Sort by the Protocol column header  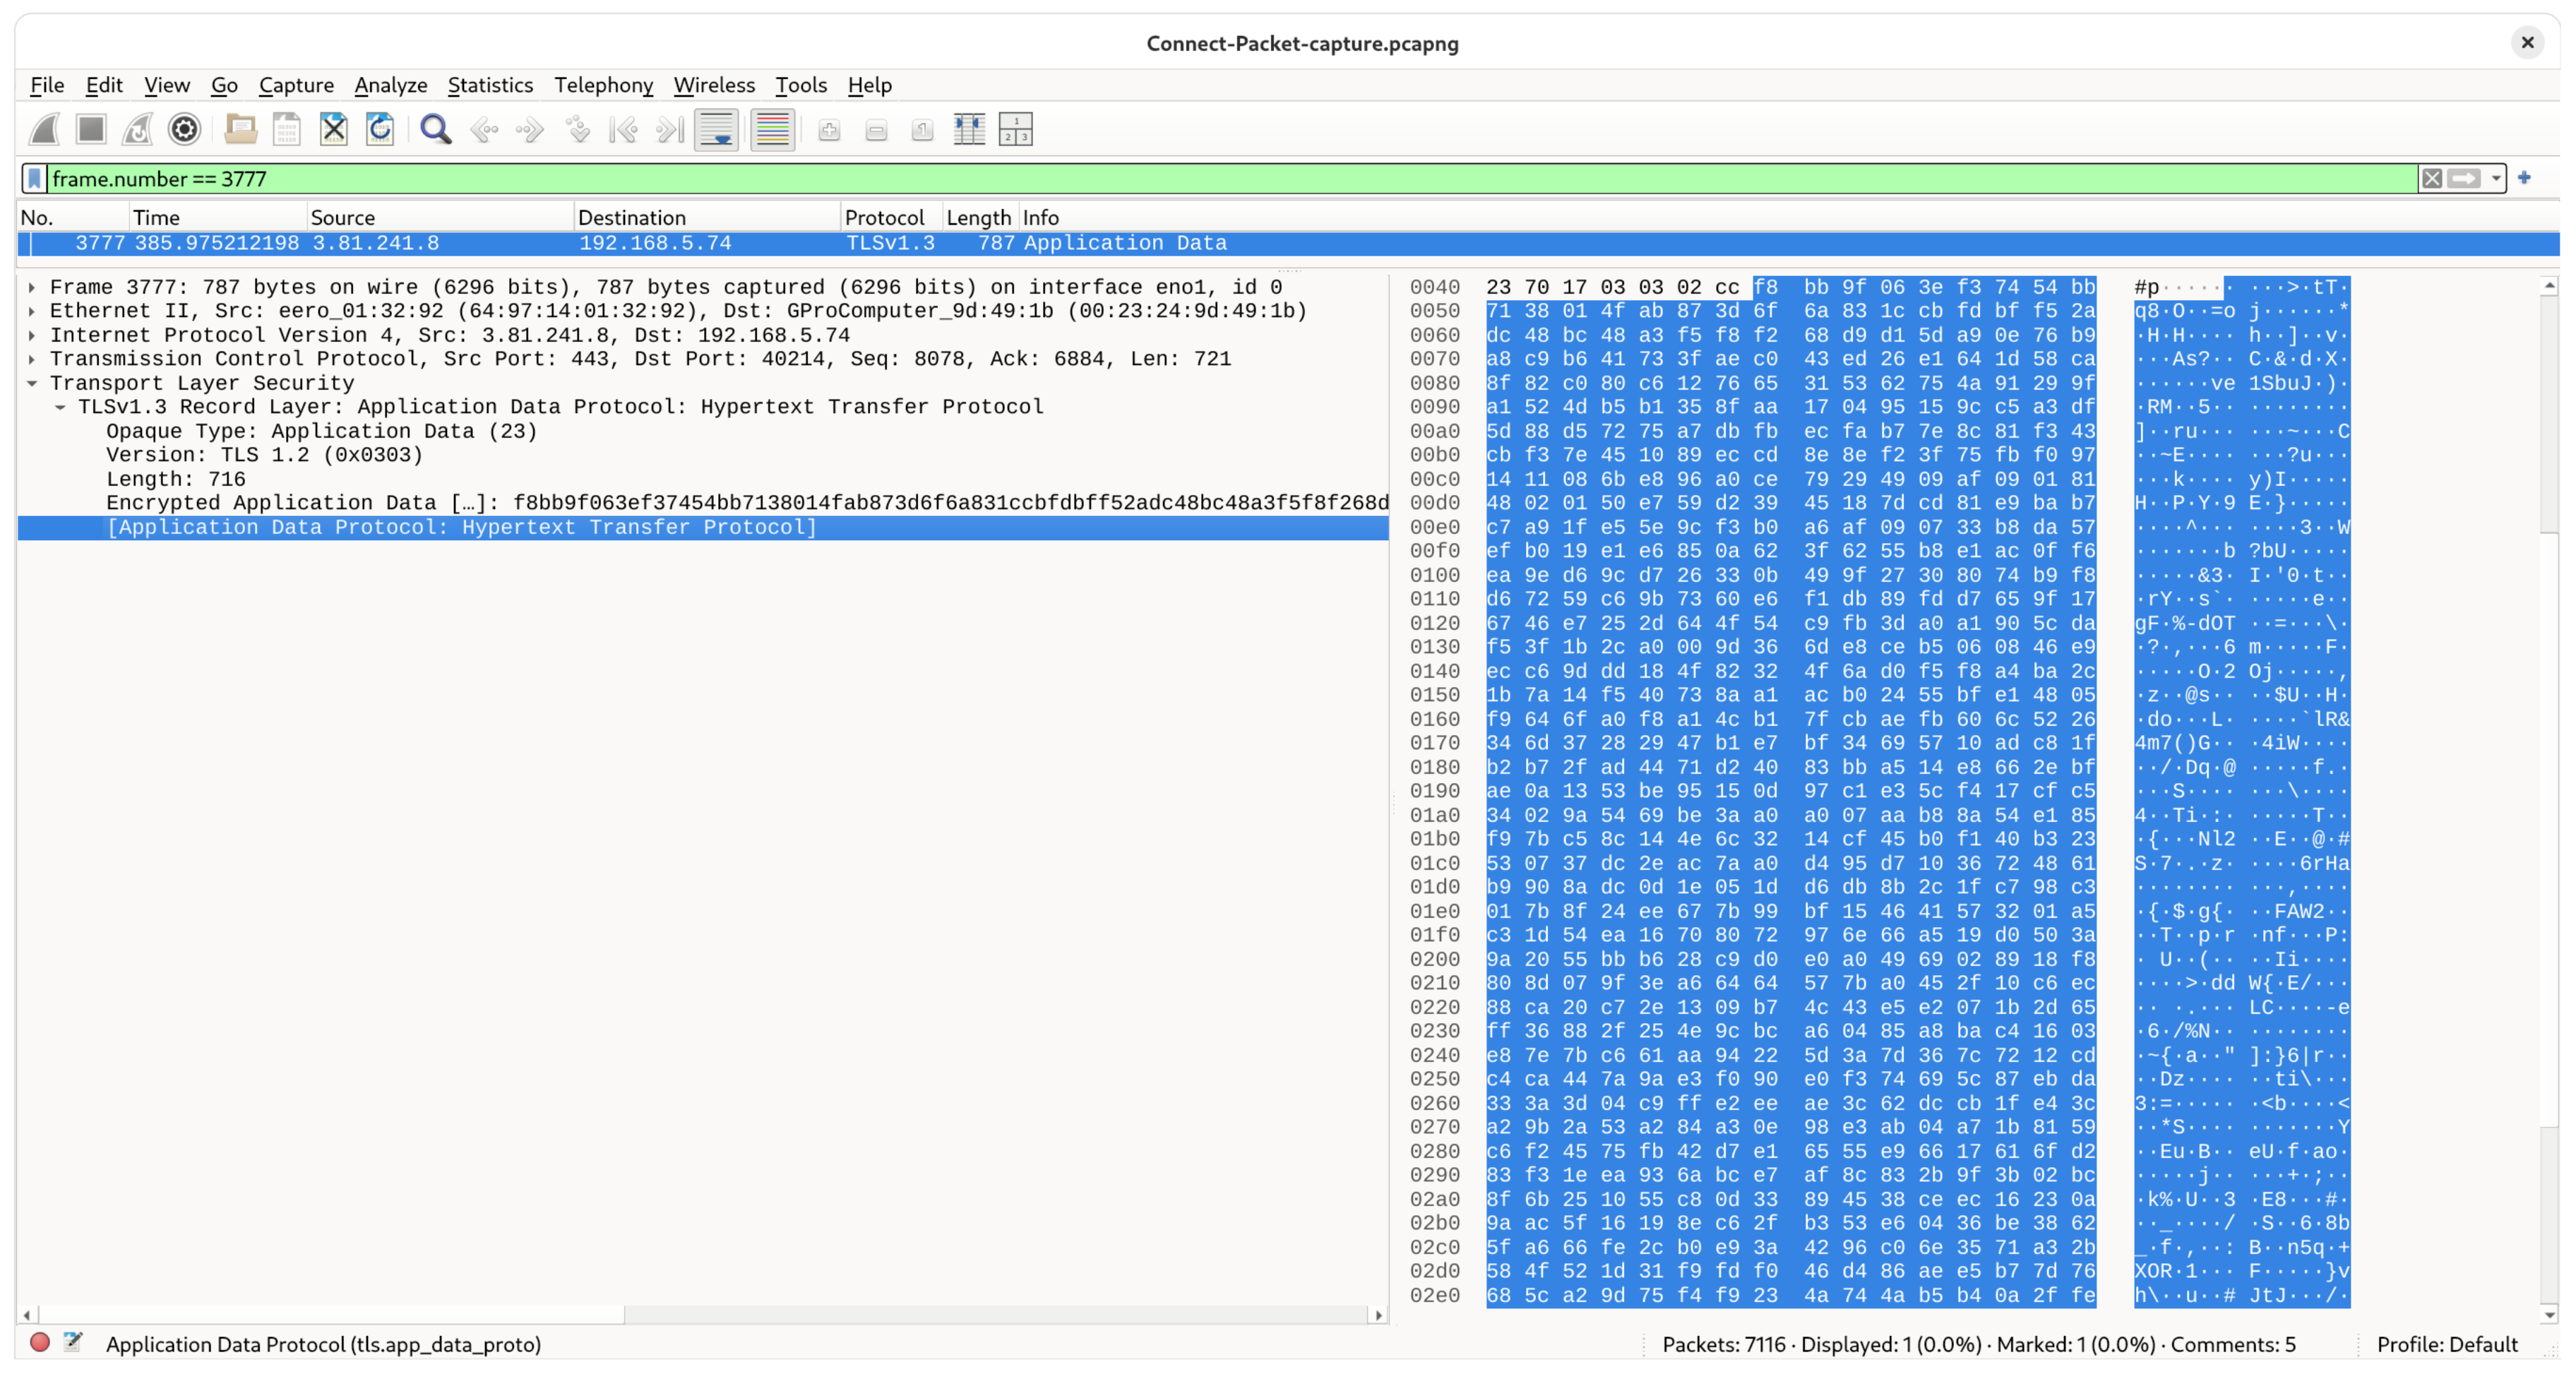click(891, 217)
